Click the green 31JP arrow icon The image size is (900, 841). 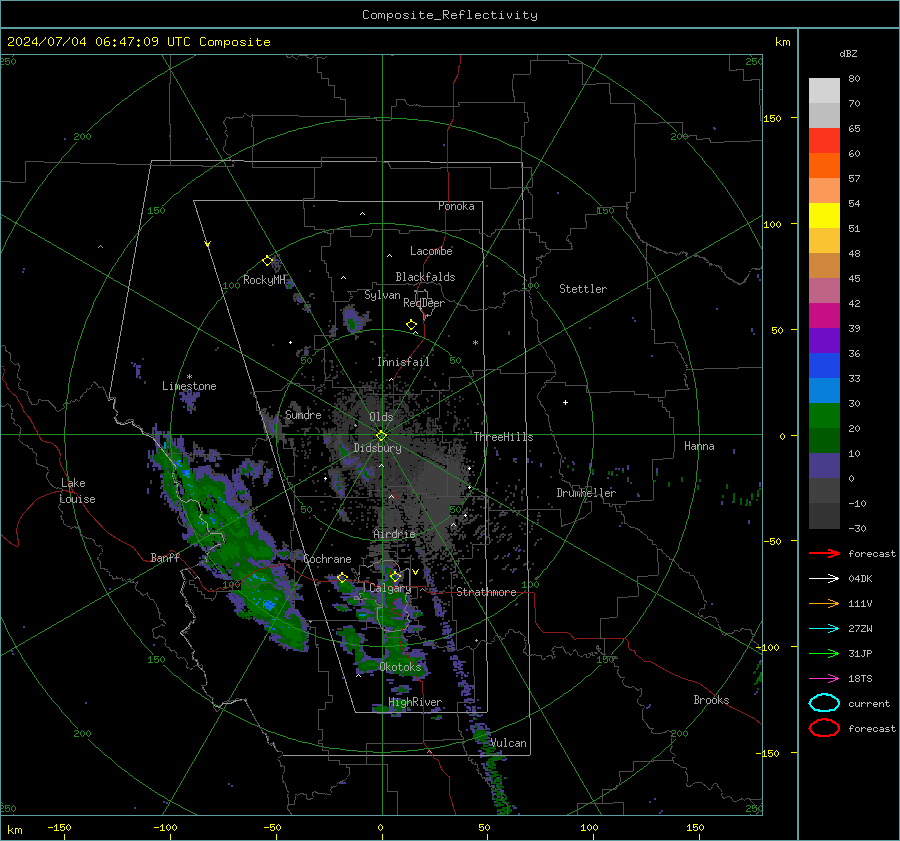click(824, 653)
